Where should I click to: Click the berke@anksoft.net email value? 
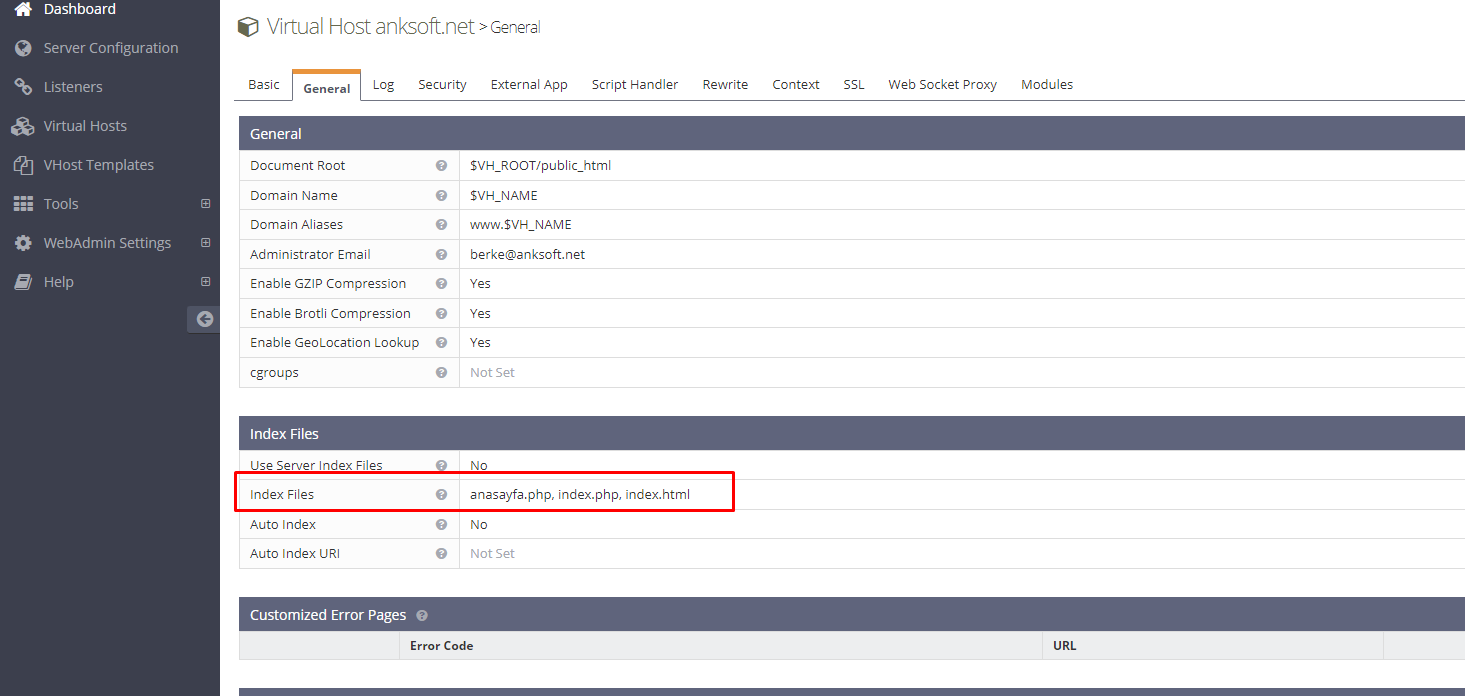[x=528, y=255]
